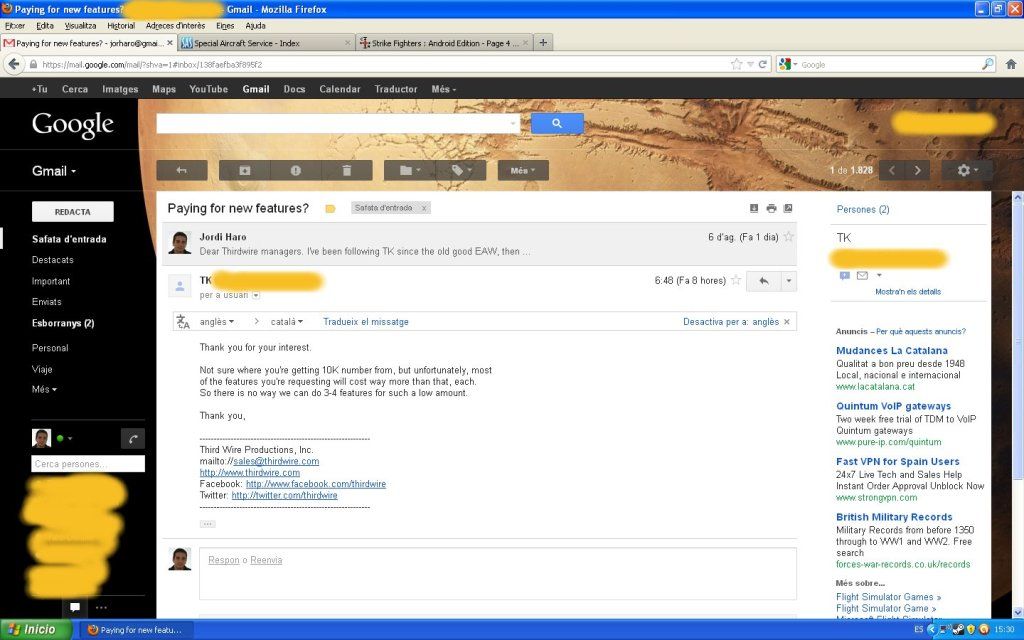Viewport: 1024px width, 640px height.
Task: Open the twitter.com/thirdwire link
Action: tap(284, 495)
